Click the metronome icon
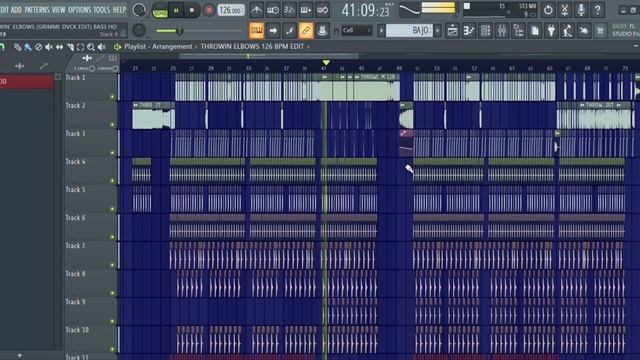Screen dimensions: 640x360 click(x=256, y=10)
